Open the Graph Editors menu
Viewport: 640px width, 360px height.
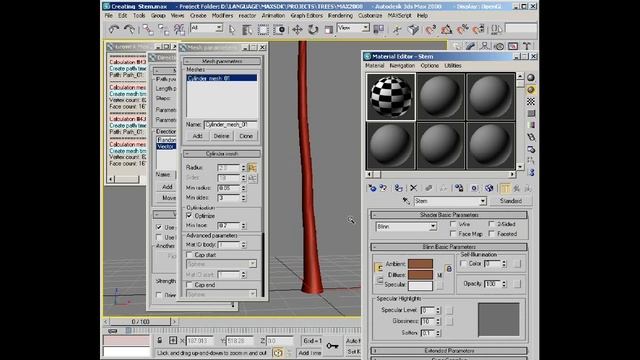307,16
